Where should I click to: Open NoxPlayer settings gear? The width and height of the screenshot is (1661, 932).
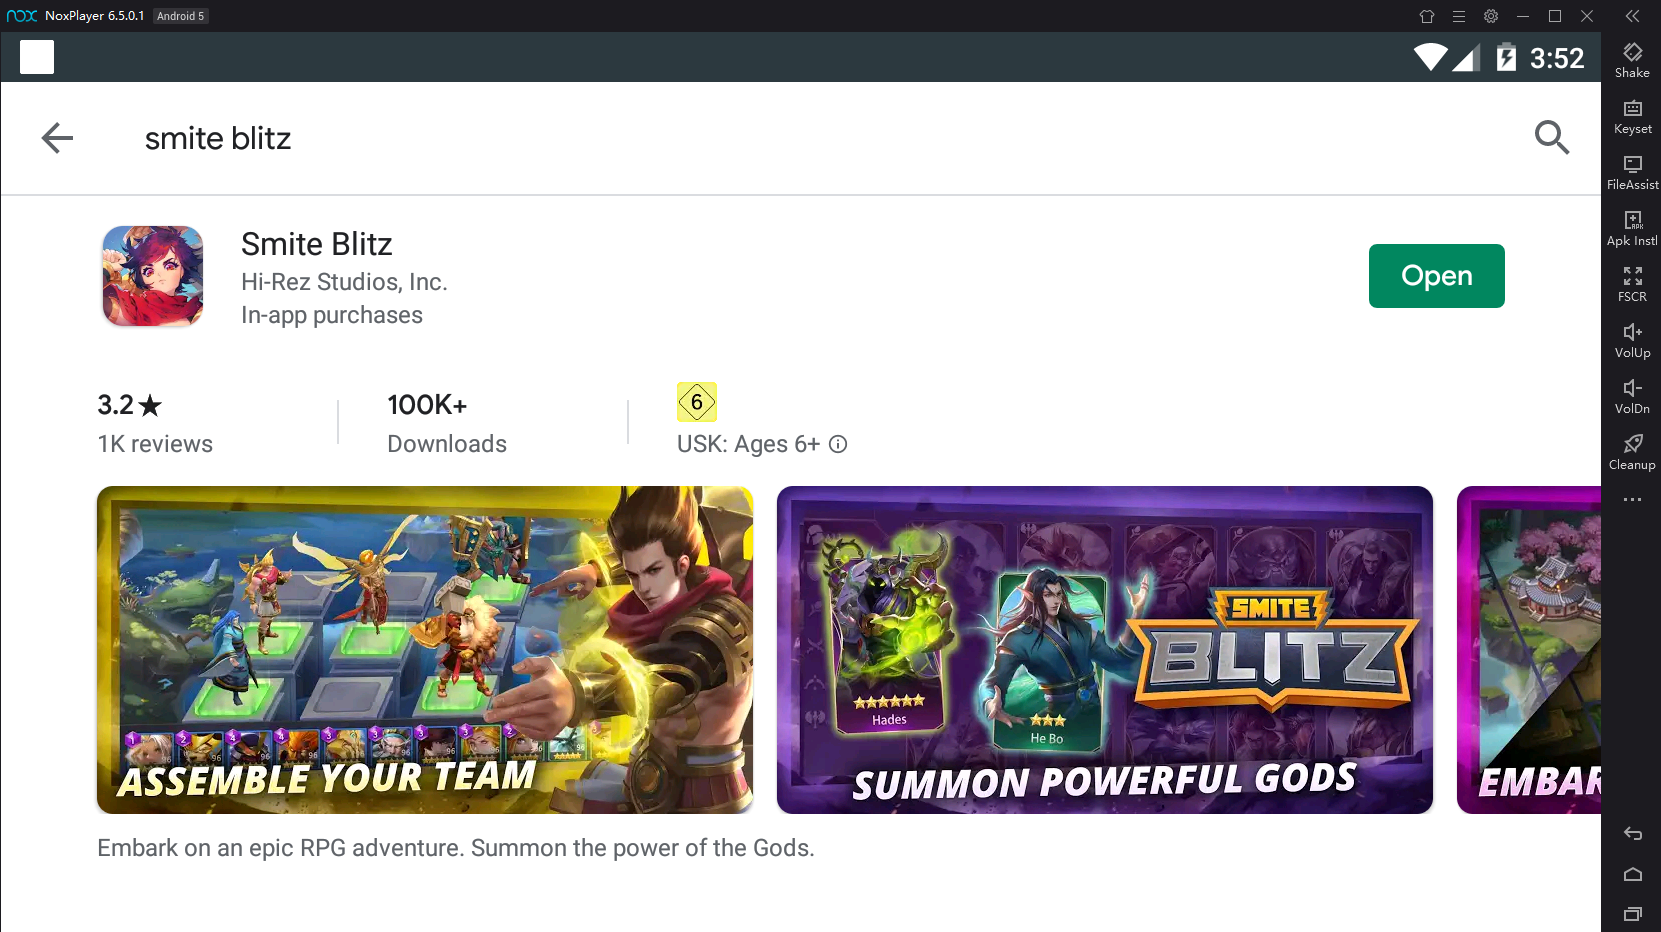click(1491, 16)
